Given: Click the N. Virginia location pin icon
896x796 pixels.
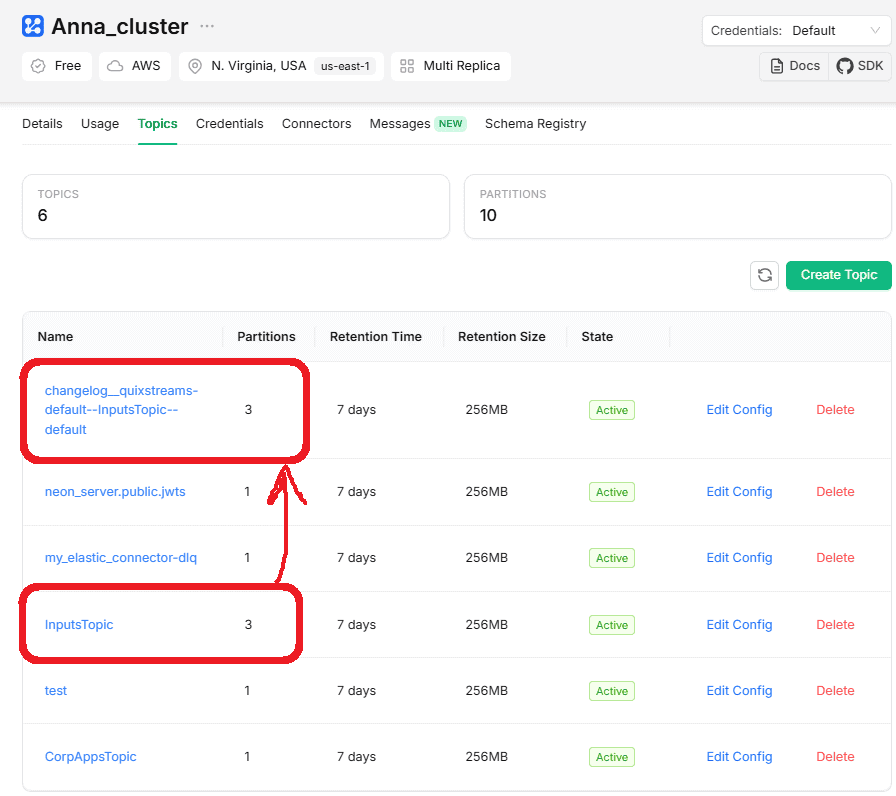Looking at the screenshot, I should point(195,66).
